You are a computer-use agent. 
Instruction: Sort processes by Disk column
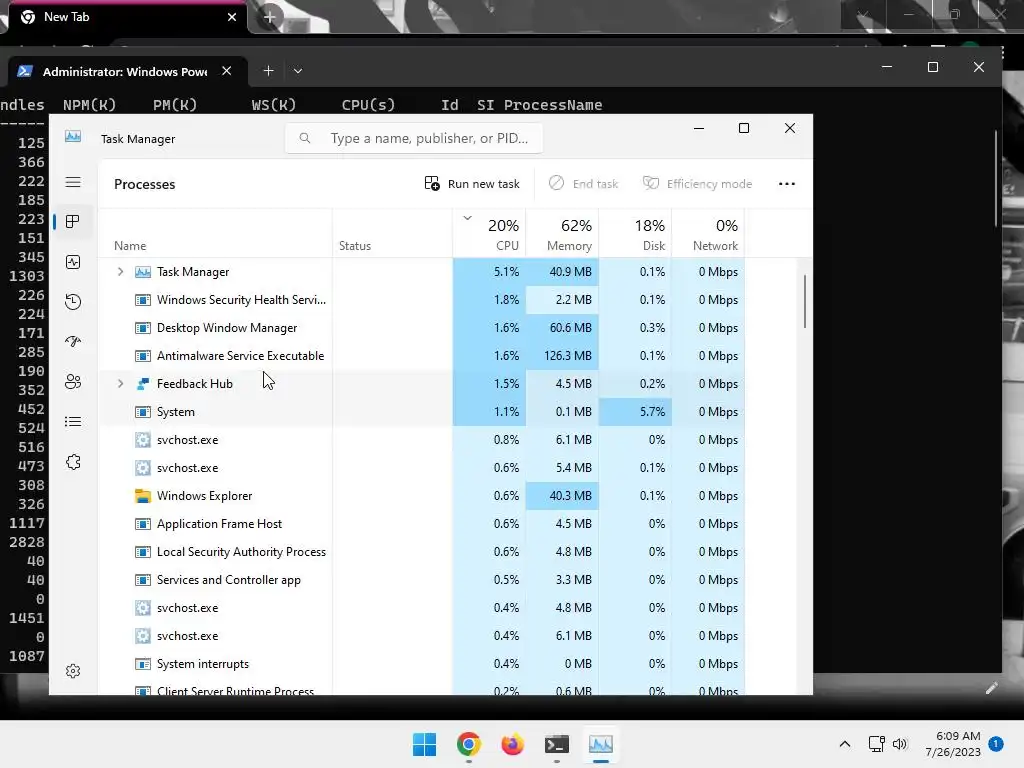click(635, 234)
